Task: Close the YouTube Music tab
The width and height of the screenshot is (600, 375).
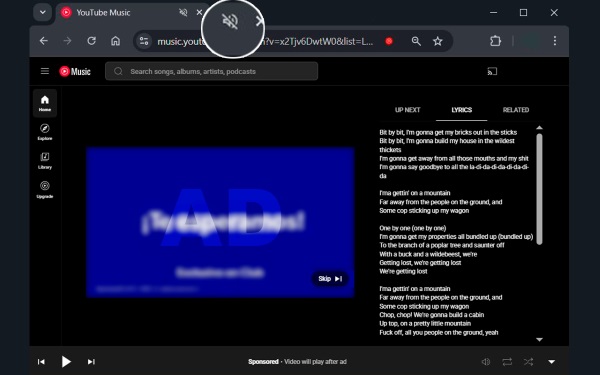Action: [x=199, y=13]
